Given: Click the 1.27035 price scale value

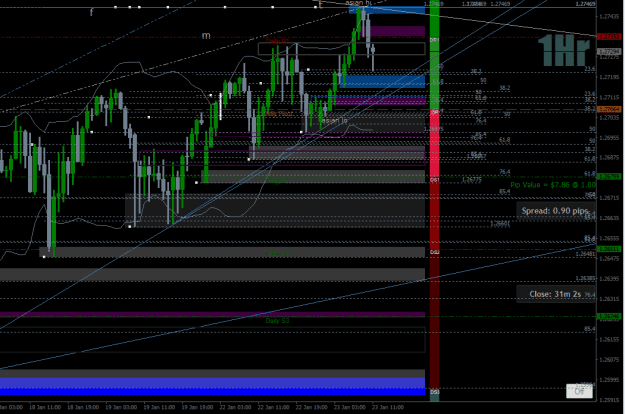Looking at the screenshot, I should [609, 118].
